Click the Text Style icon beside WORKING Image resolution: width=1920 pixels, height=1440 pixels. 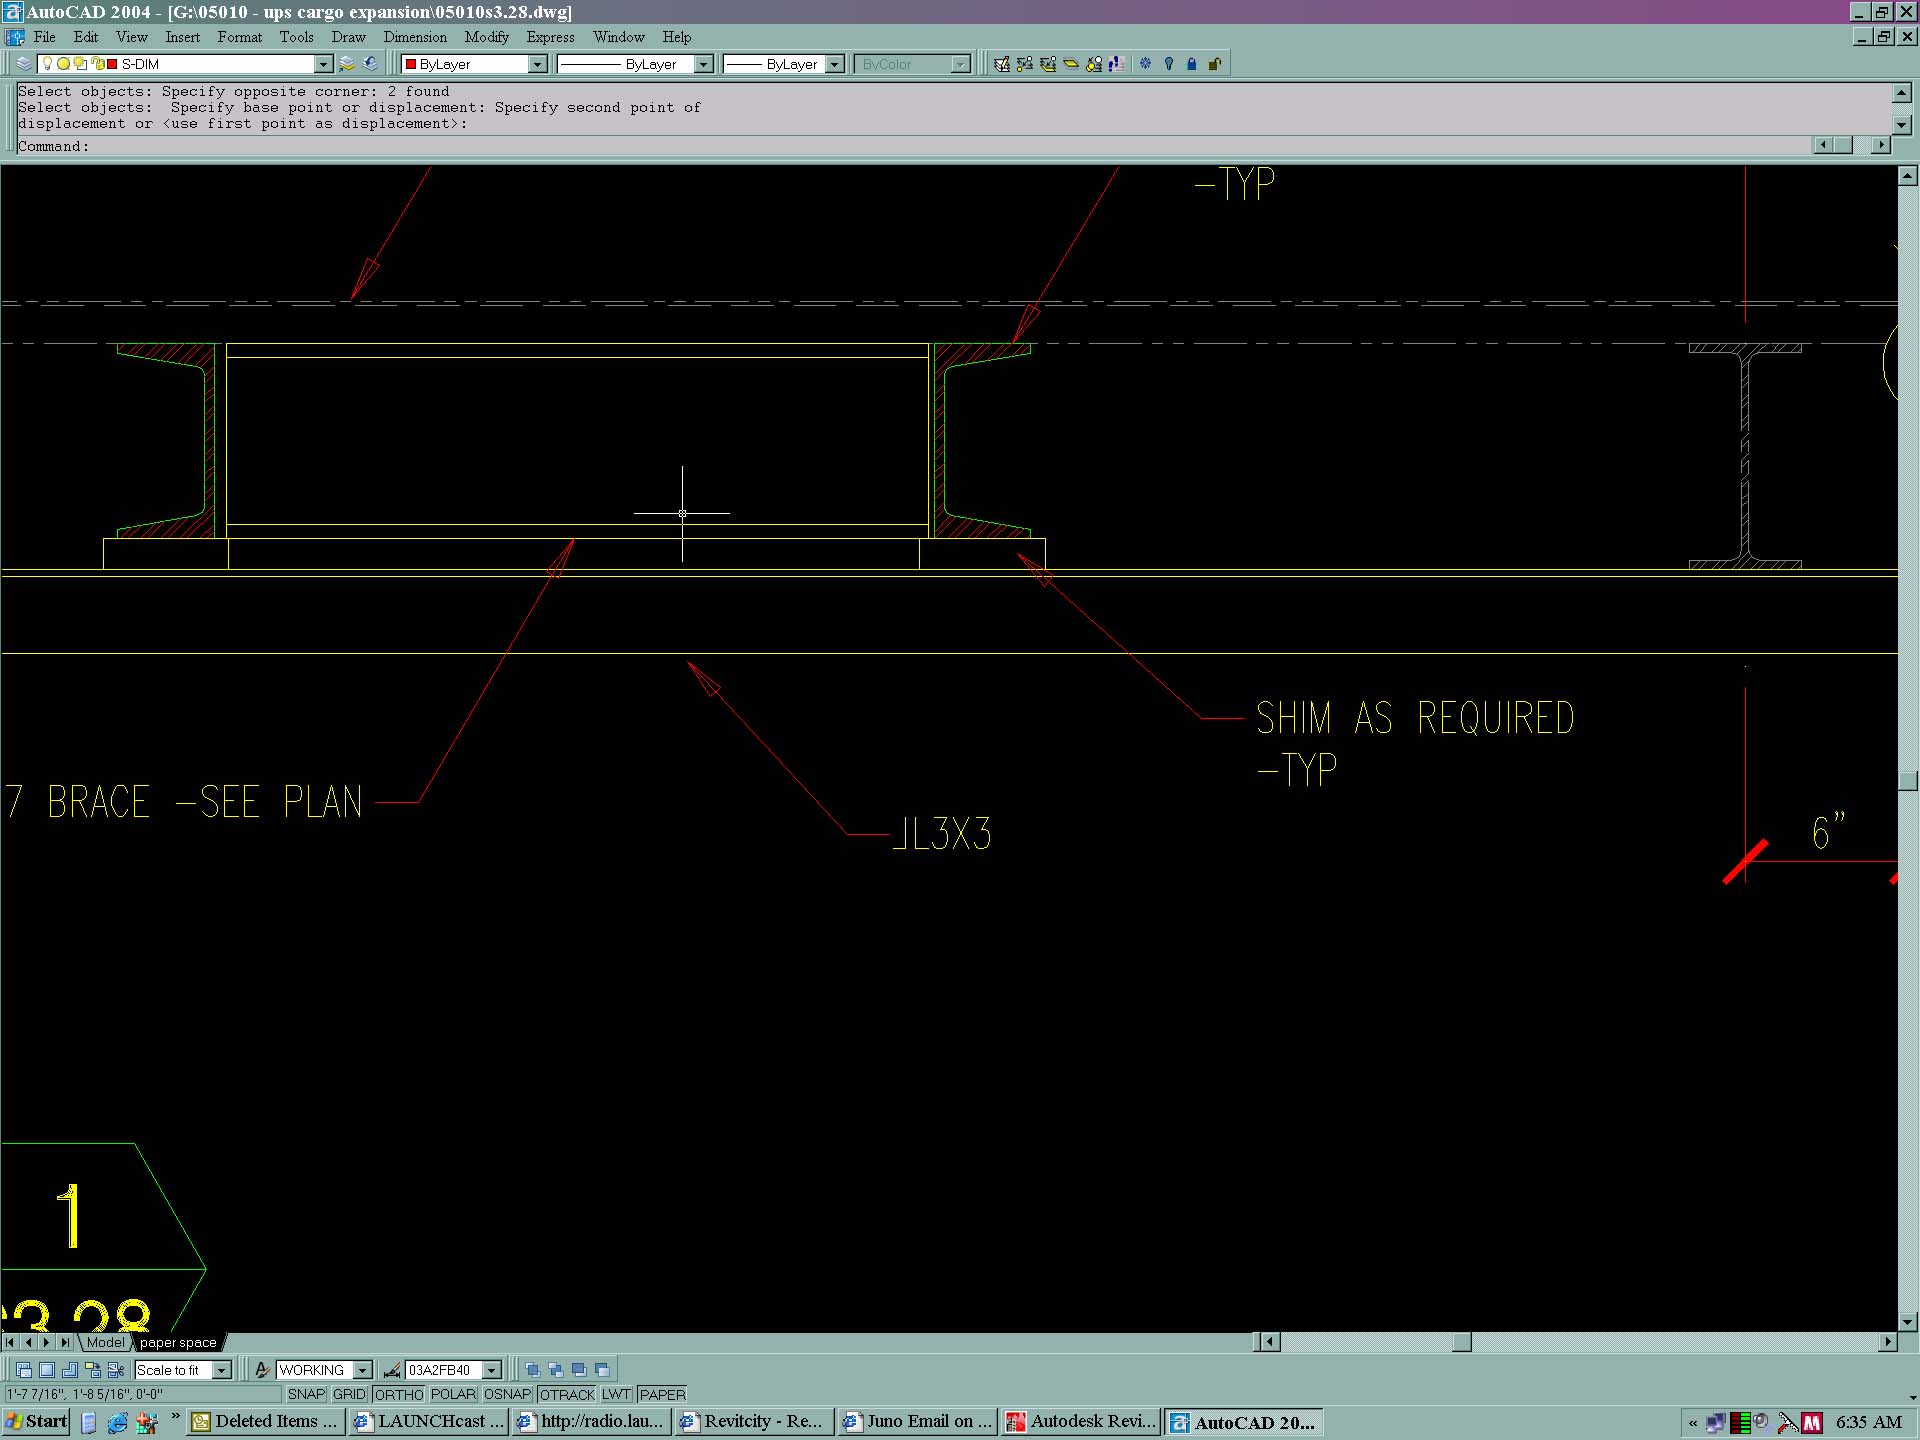pyautogui.click(x=262, y=1370)
